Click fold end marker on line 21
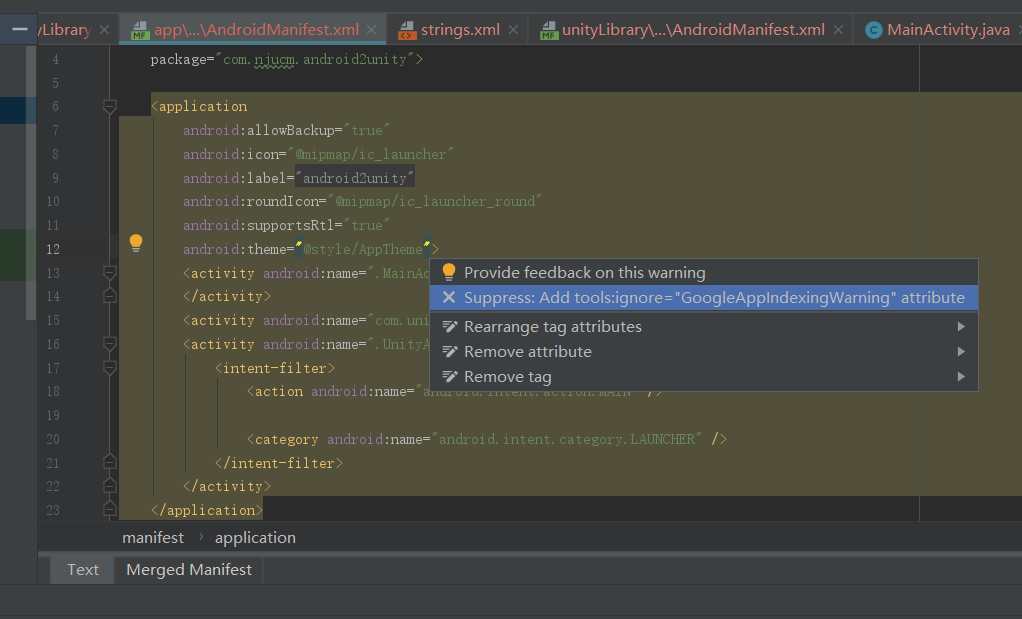 pyautogui.click(x=110, y=463)
